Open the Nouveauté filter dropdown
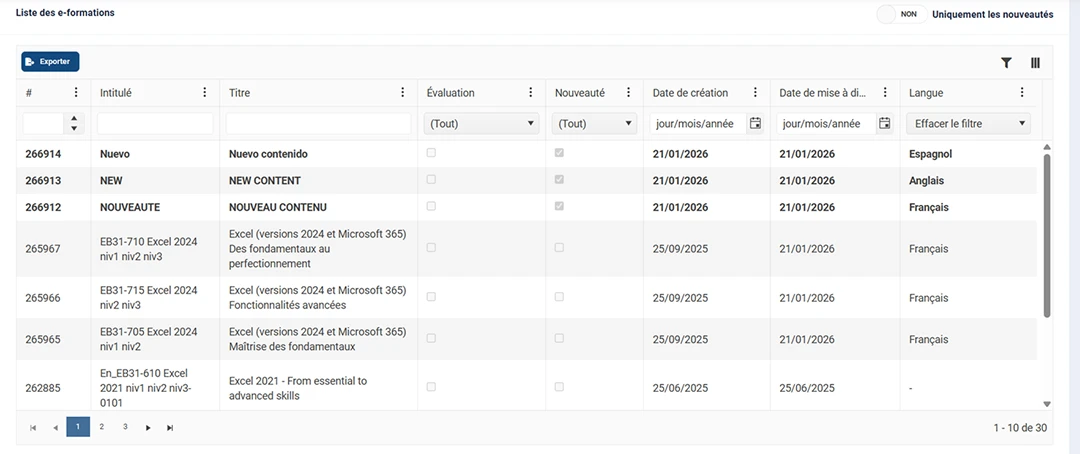 [595, 124]
